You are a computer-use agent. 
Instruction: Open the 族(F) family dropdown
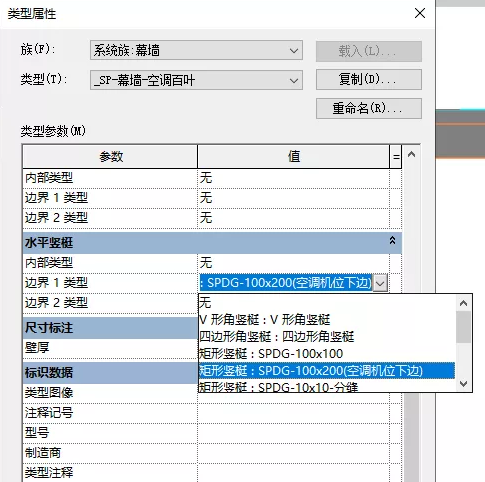click(196, 50)
